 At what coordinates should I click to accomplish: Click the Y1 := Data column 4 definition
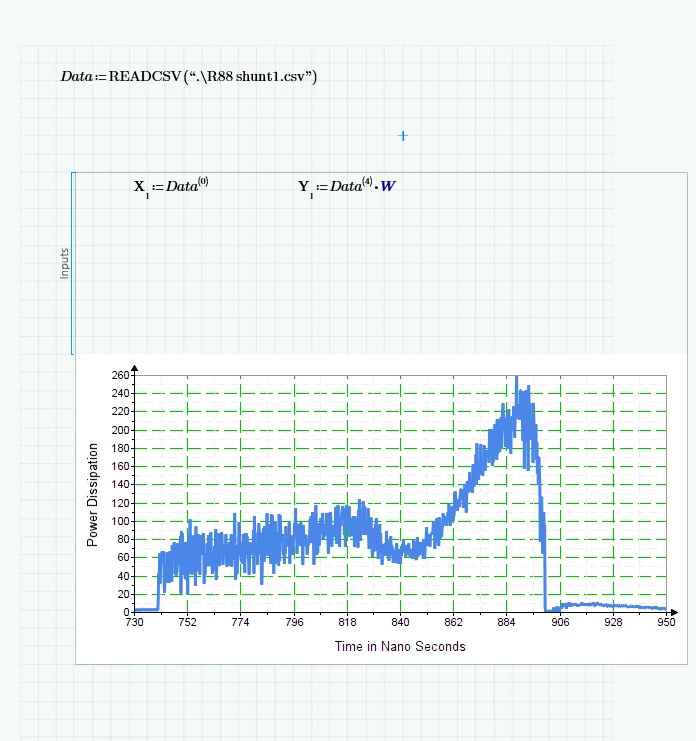[x=347, y=187]
